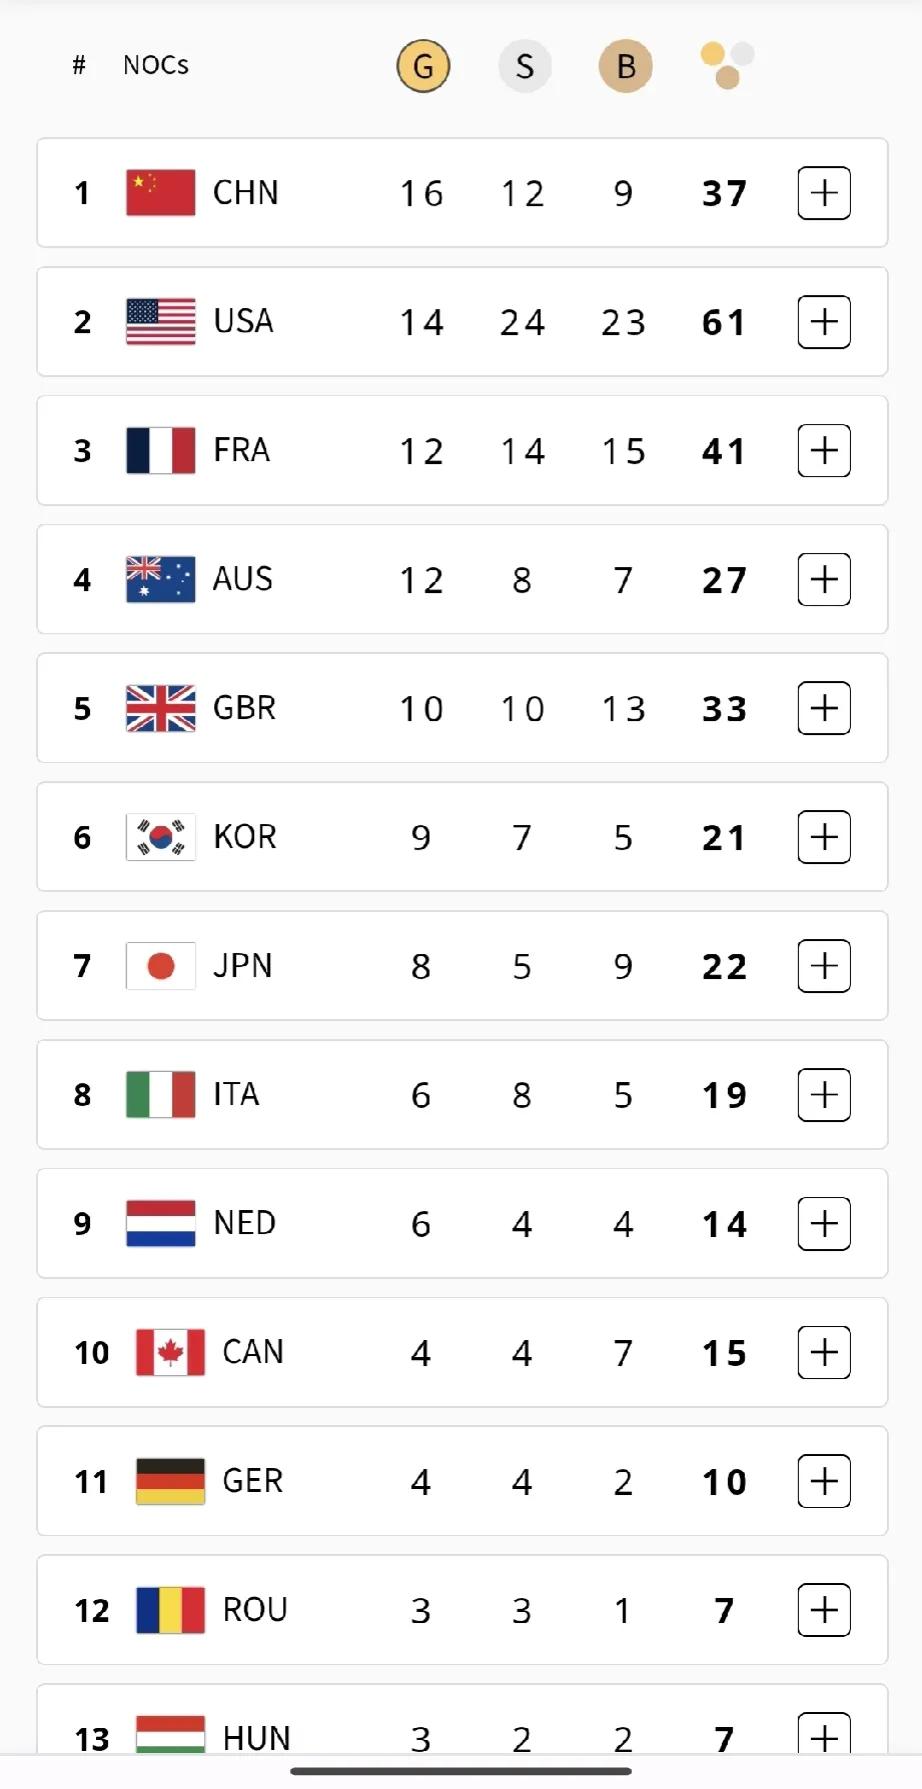Image resolution: width=922 pixels, height=1789 pixels.
Task: Tap the Germany flag icon
Action: (x=170, y=1481)
